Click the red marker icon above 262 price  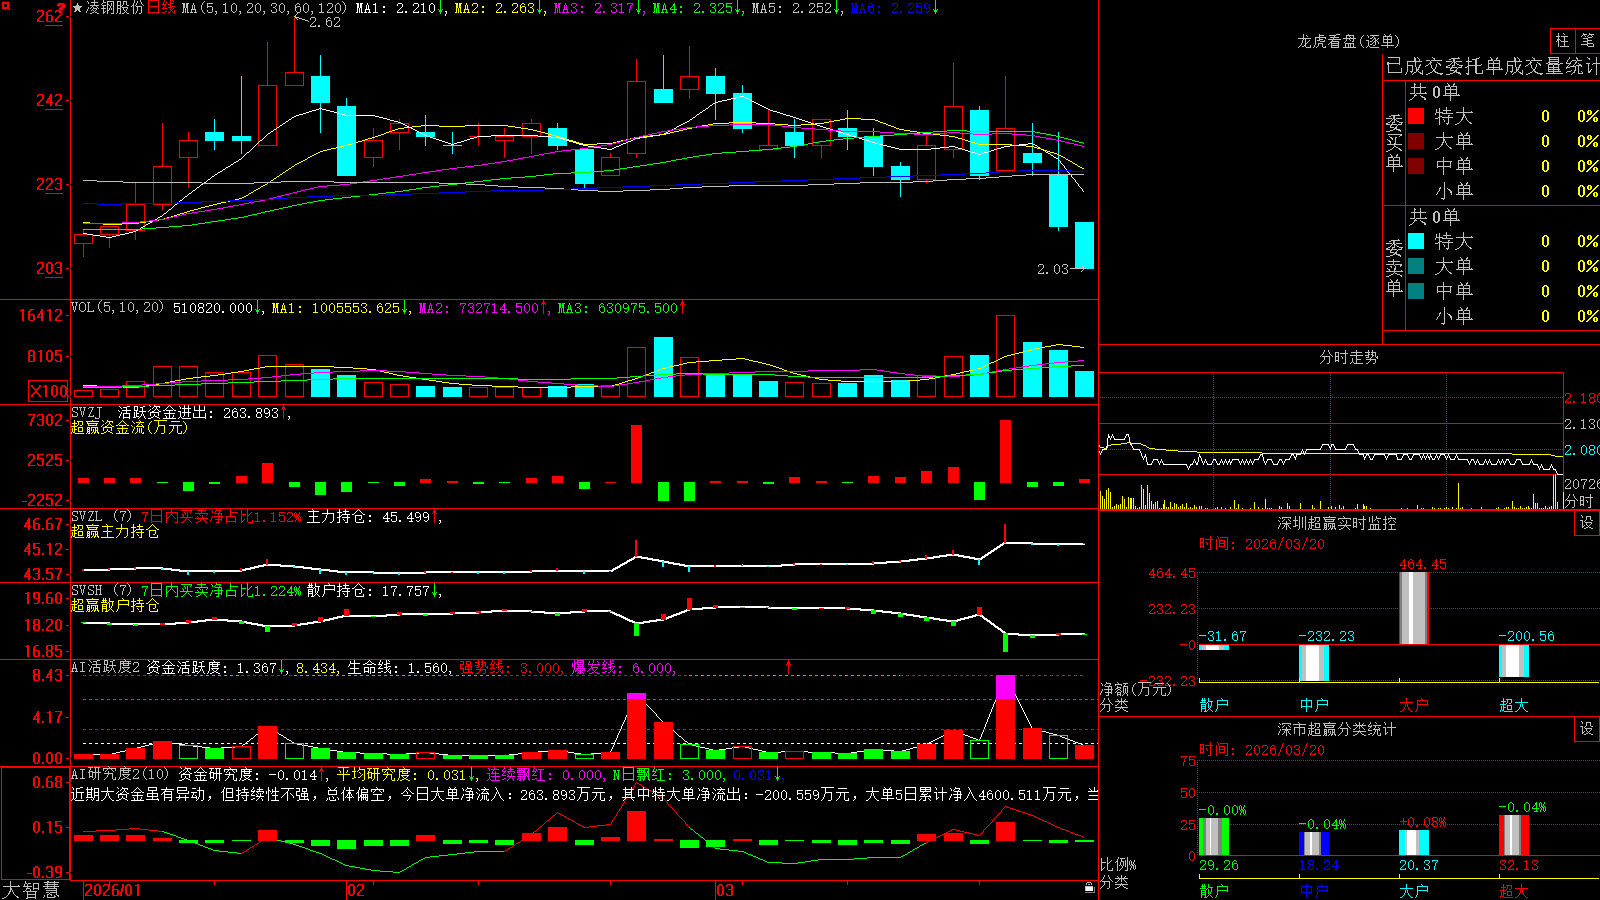point(62,9)
